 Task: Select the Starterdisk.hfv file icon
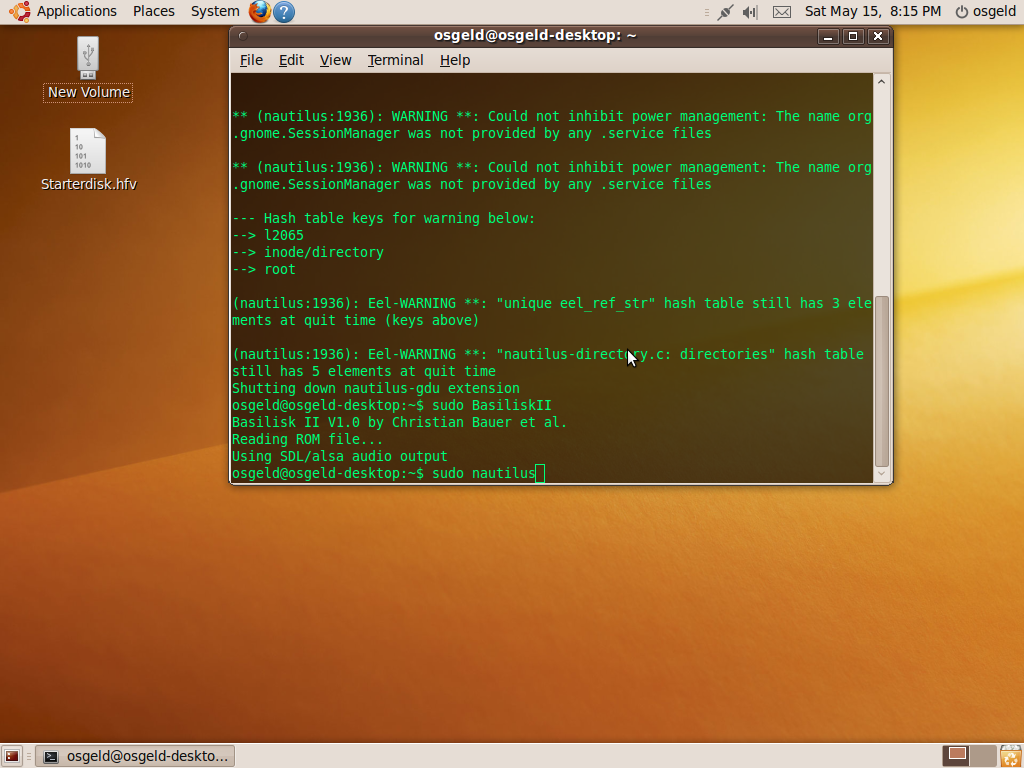point(88,151)
